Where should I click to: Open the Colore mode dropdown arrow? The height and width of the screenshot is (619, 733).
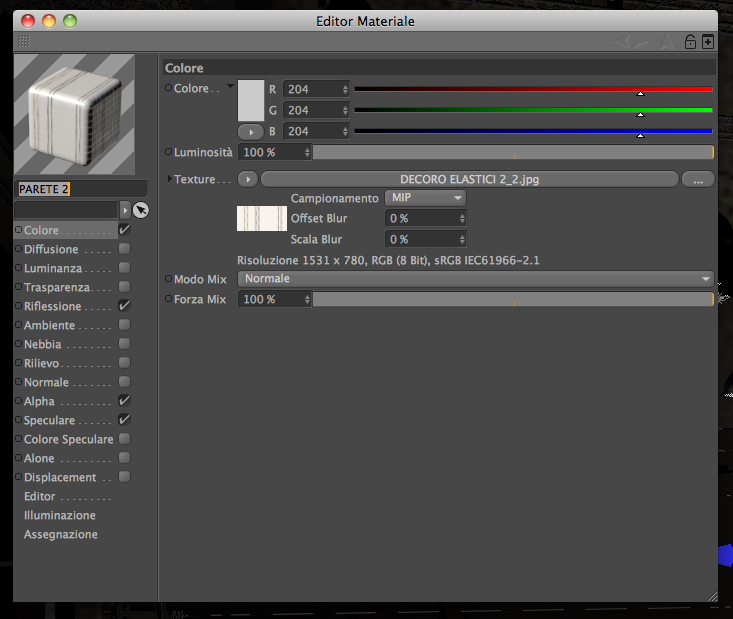coord(230,86)
